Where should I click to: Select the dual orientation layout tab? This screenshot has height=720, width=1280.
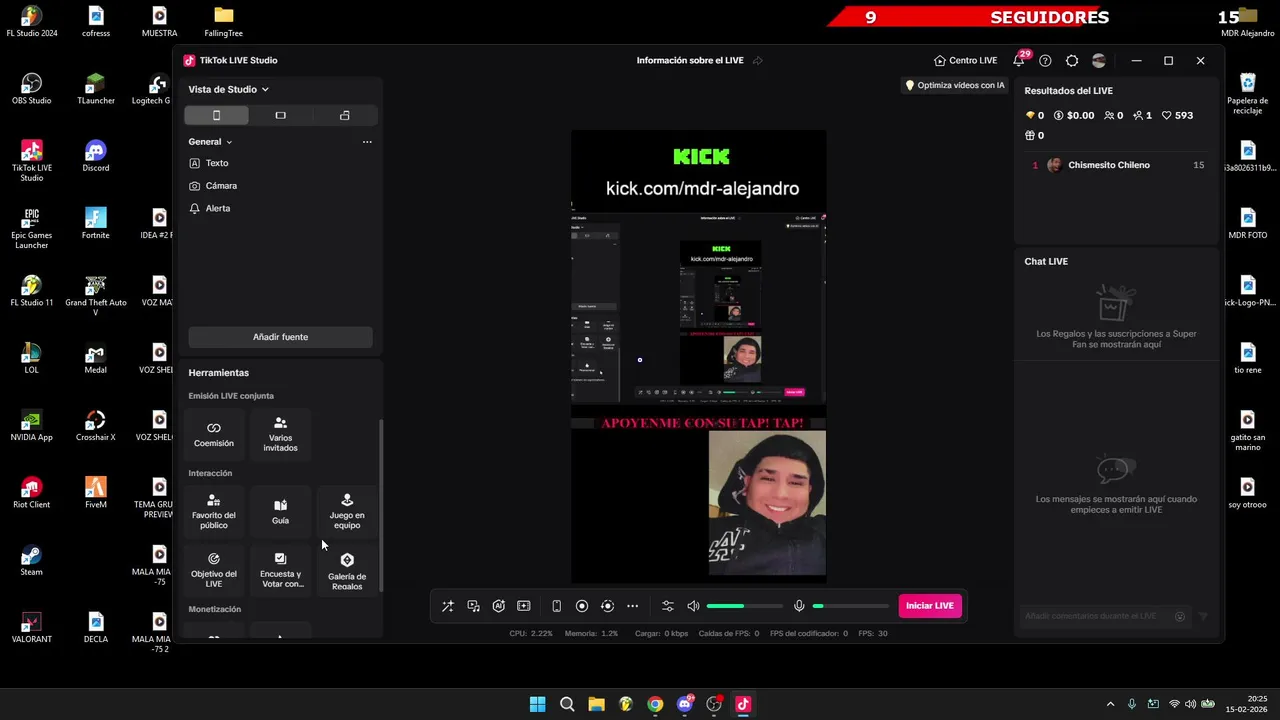pyautogui.click(x=345, y=115)
